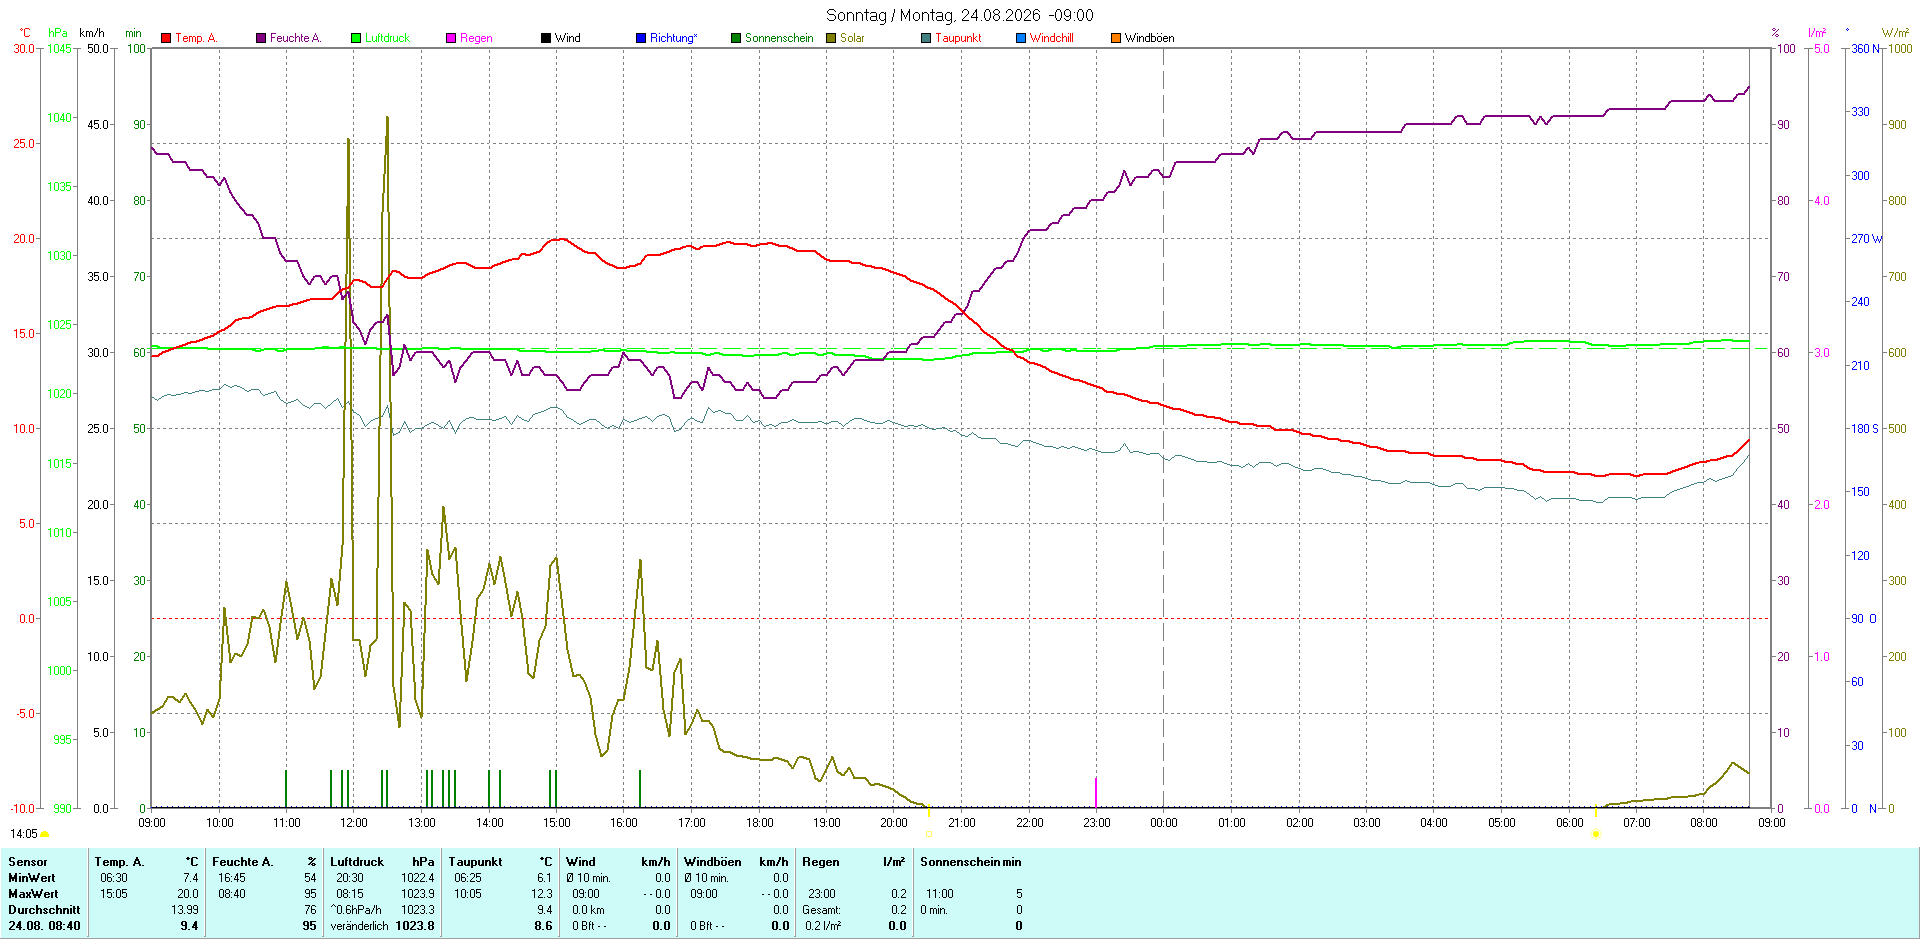Click the '12:00' label on the time axis
1920x939 pixels.
pos(354,823)
